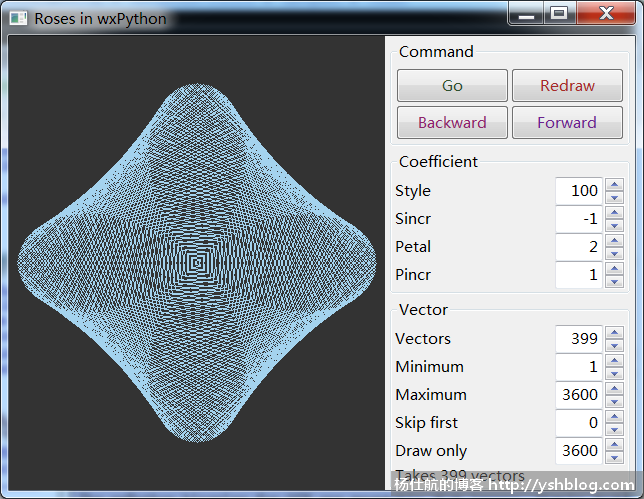Click the Roses in wxPython window icon
The height and width of the screenshot is (499, 644).
pos(18,18)
